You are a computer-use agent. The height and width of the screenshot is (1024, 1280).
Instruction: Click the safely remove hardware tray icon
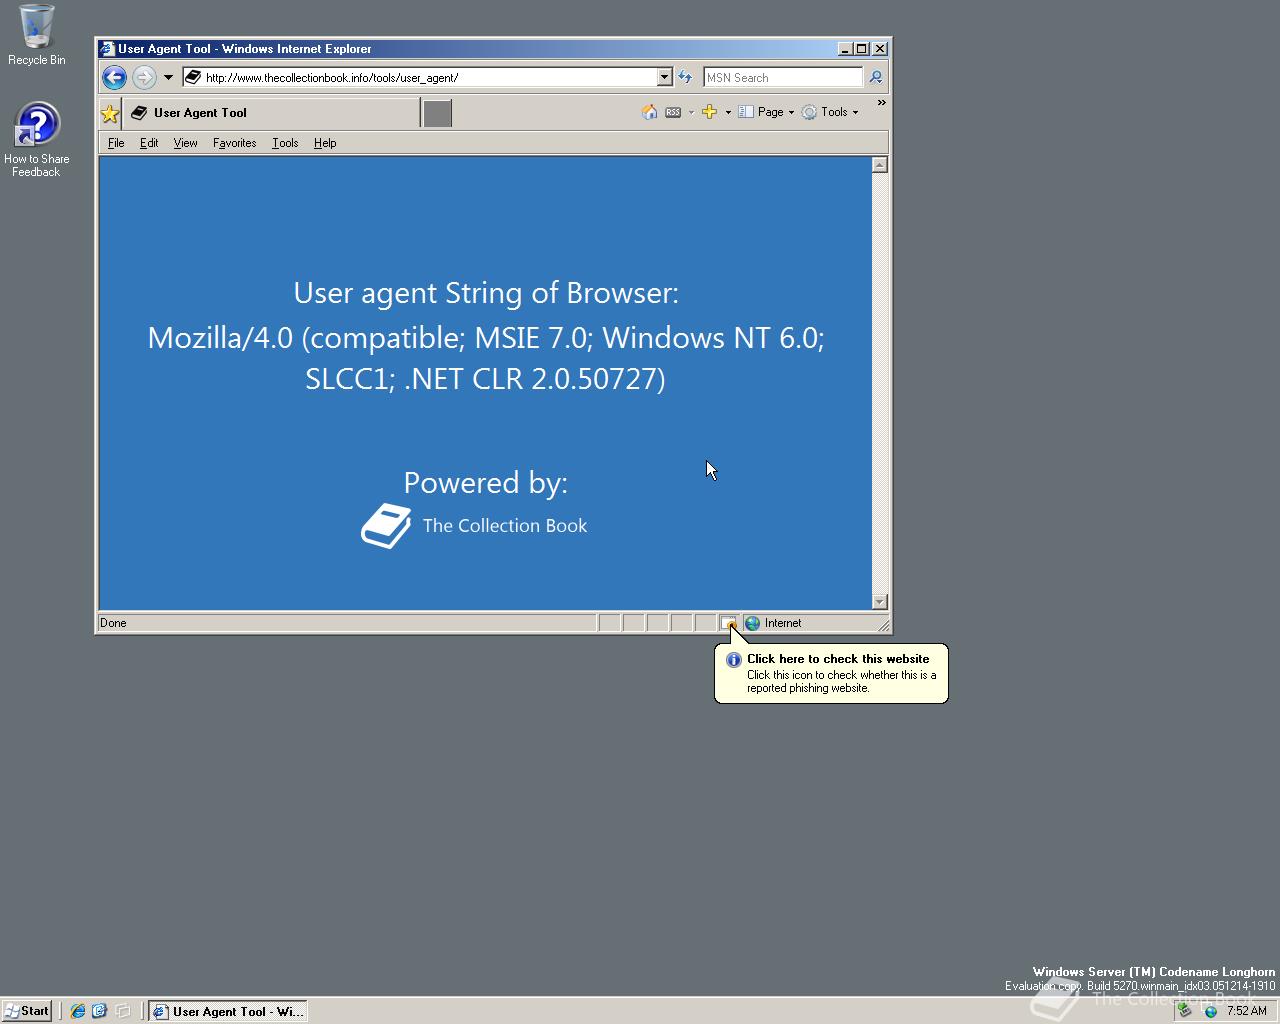[x=1185, y=1011]
